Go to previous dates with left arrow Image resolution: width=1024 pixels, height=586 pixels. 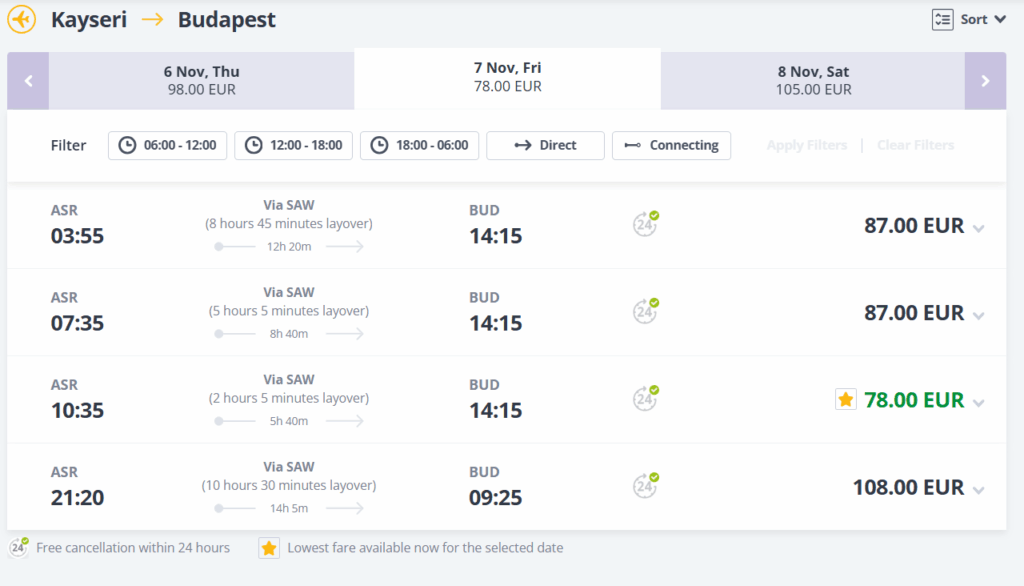(28, 81)
